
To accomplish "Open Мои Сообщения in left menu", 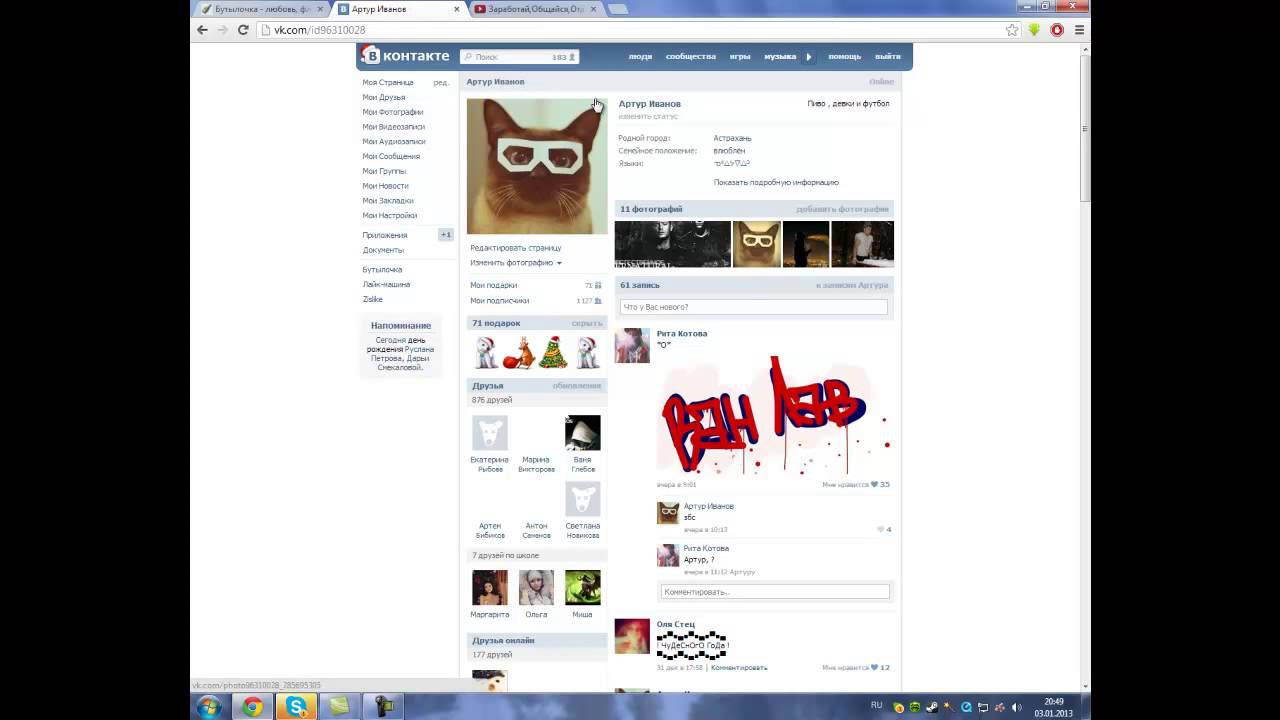I will point(391,156).
